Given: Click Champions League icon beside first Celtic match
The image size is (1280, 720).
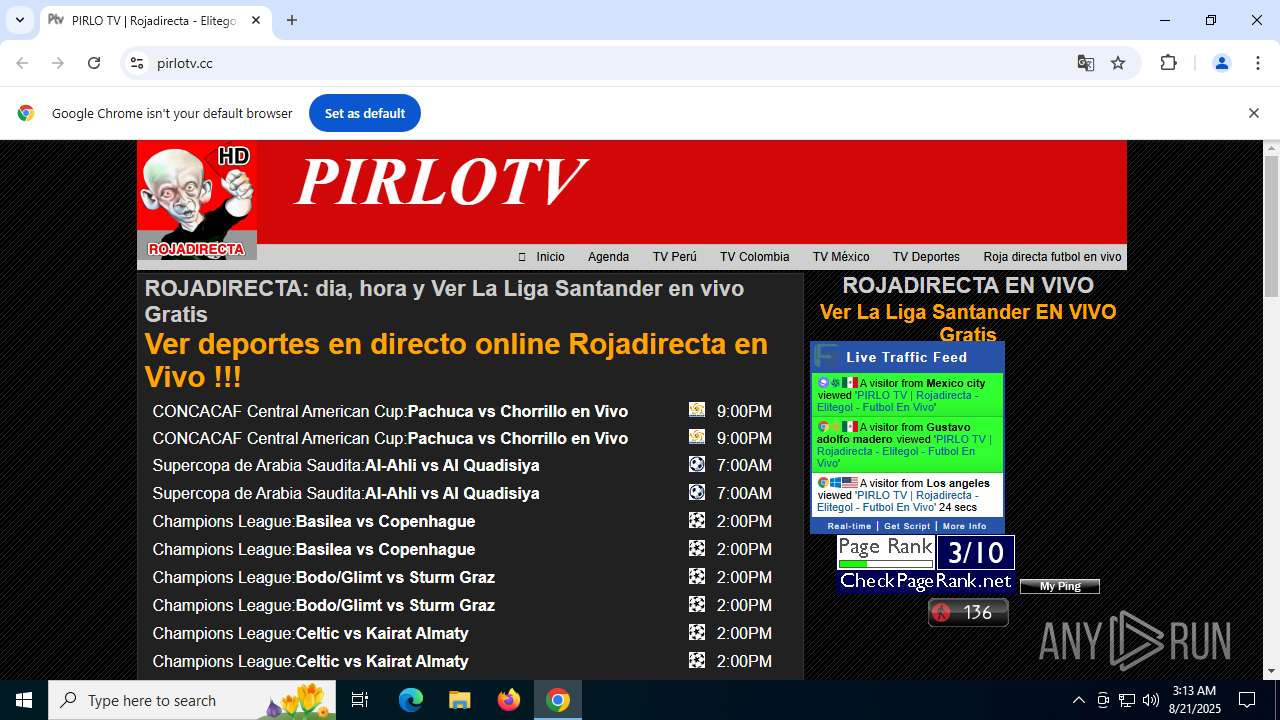Looking at the screenshot, I should point(697,632).
